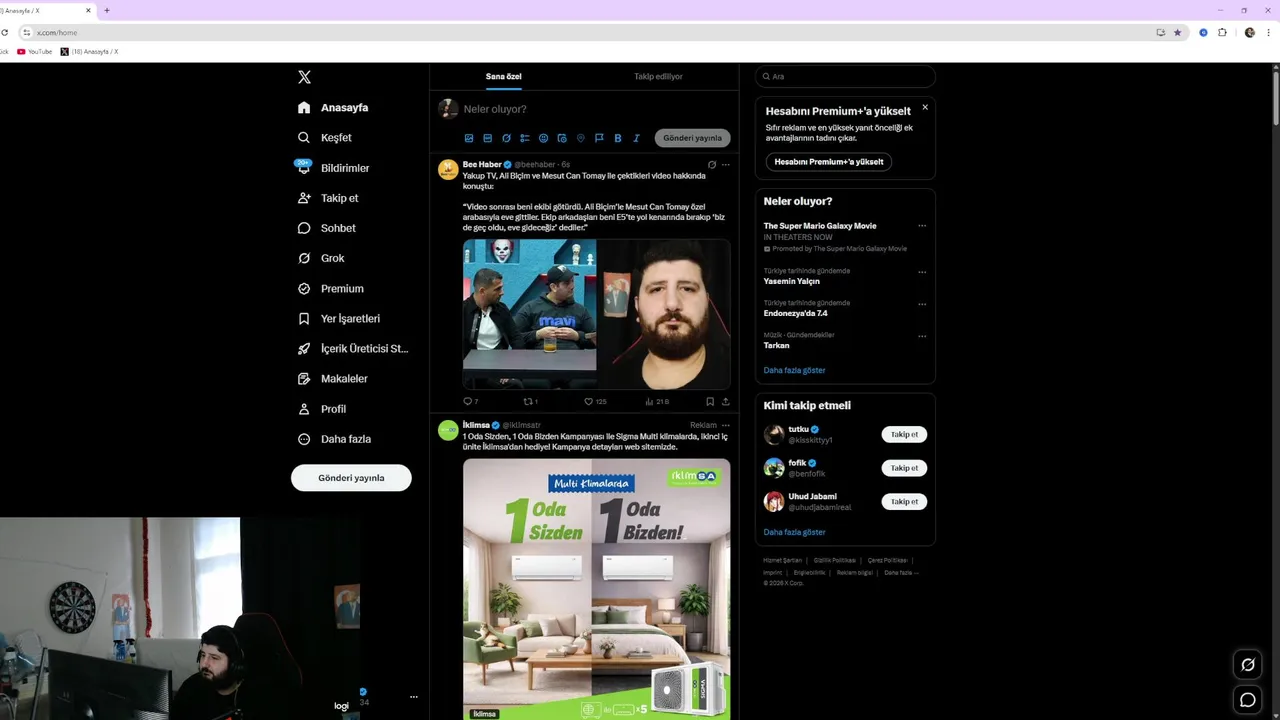The height and width of the screenshot is (720, 1280).
Task: Install app icon in address bar
Action: pos(1160,32)
